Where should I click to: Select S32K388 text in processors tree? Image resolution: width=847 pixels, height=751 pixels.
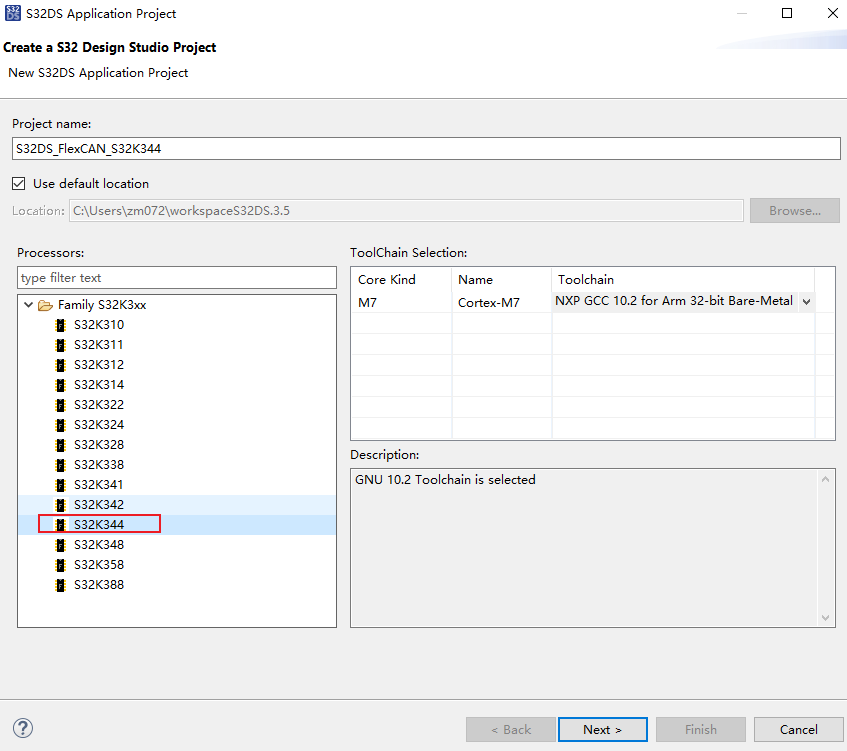(x=99, y=585)
